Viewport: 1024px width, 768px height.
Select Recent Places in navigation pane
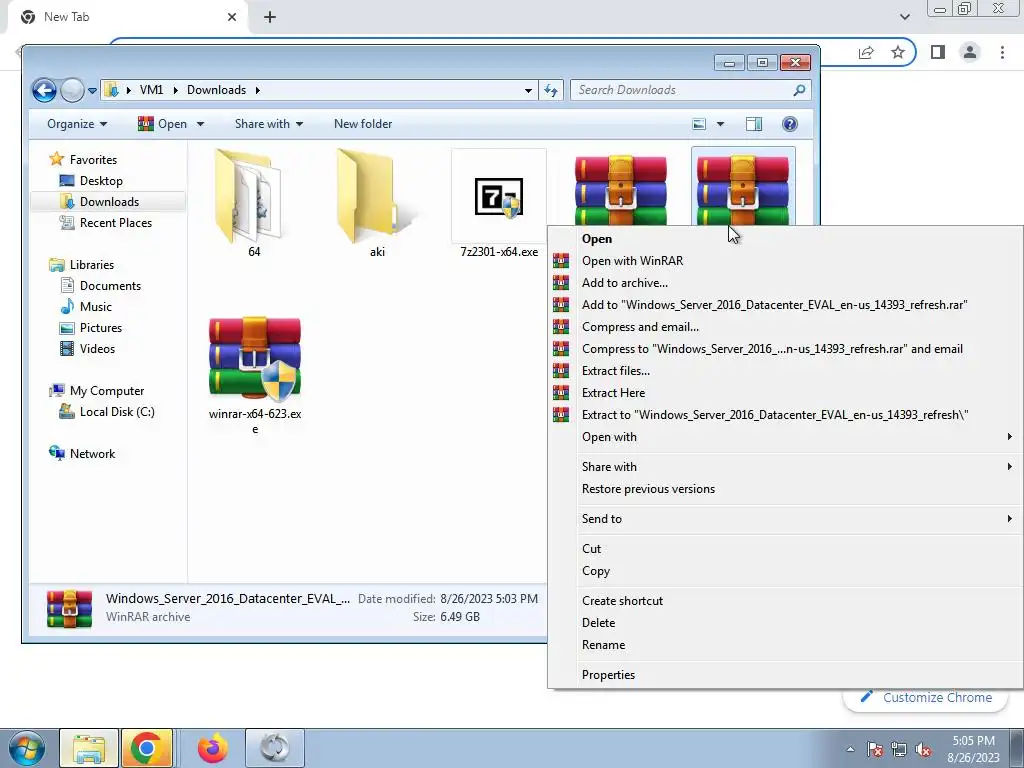click(105, 223)
